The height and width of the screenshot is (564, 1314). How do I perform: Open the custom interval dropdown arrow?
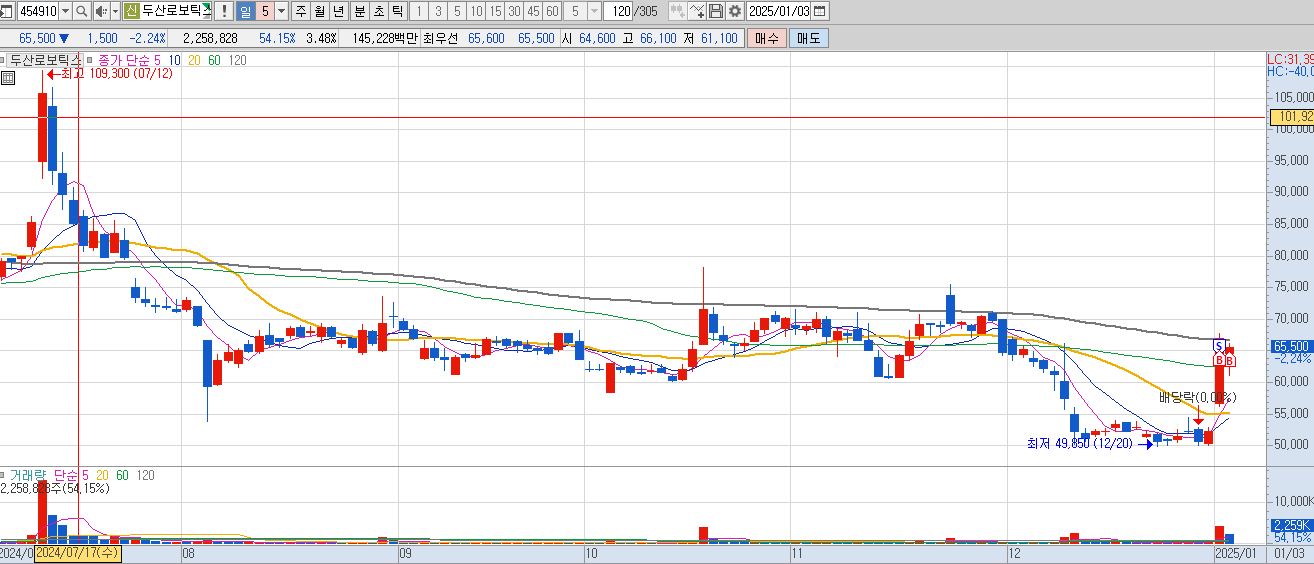pyautogui.click(x=594, y=12)
